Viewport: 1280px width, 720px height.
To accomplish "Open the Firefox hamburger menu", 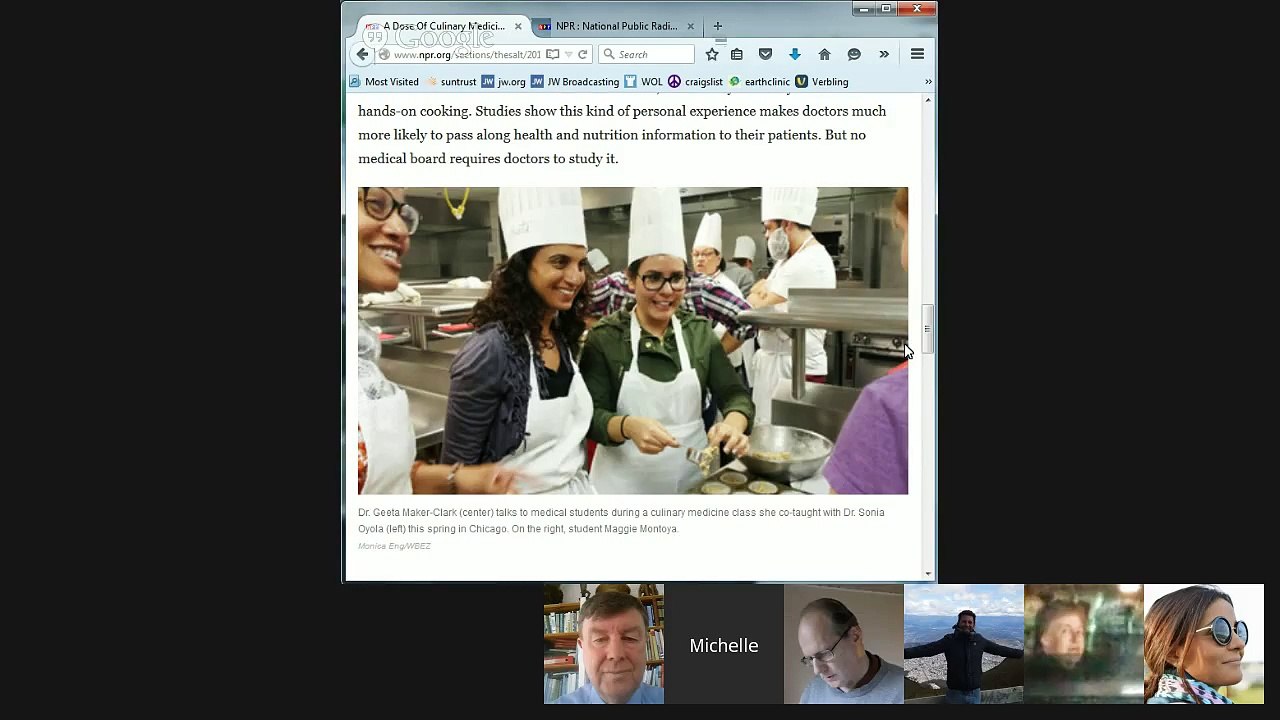I will coord(917,54).
